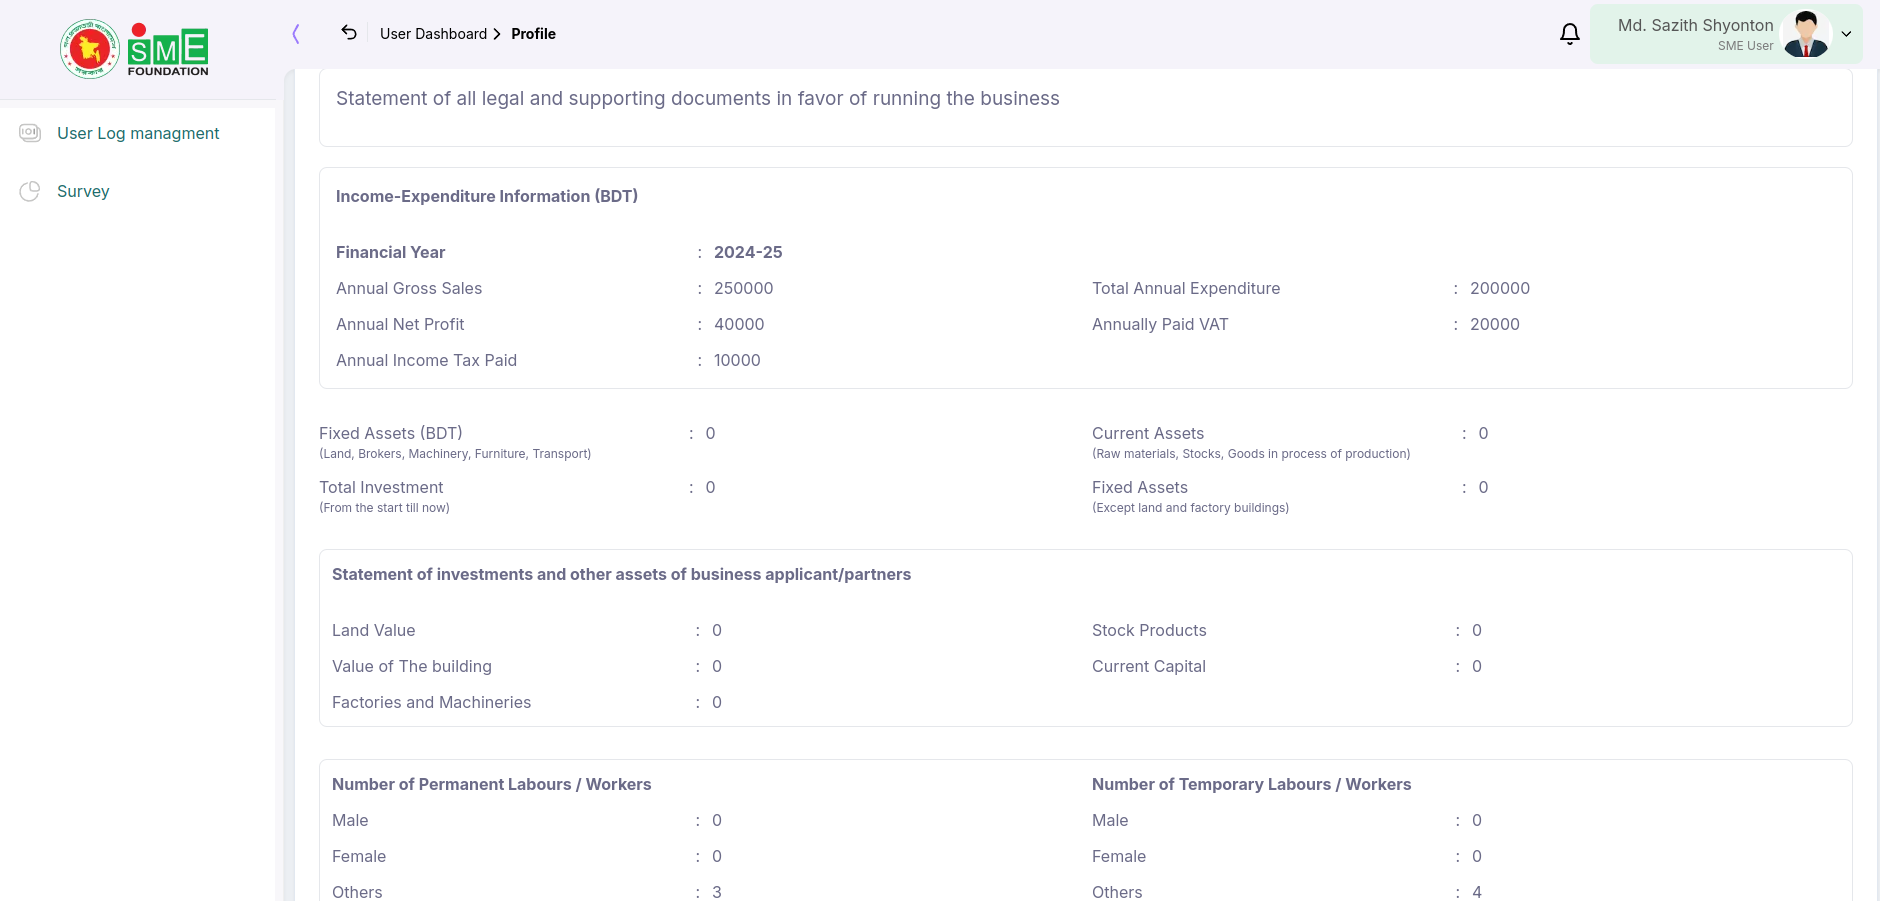The width and height of the screenshot is (1880, 901).
Task: Open the SME Foundation logo home link
Action: pyautogui.click(x=134, y=49)
